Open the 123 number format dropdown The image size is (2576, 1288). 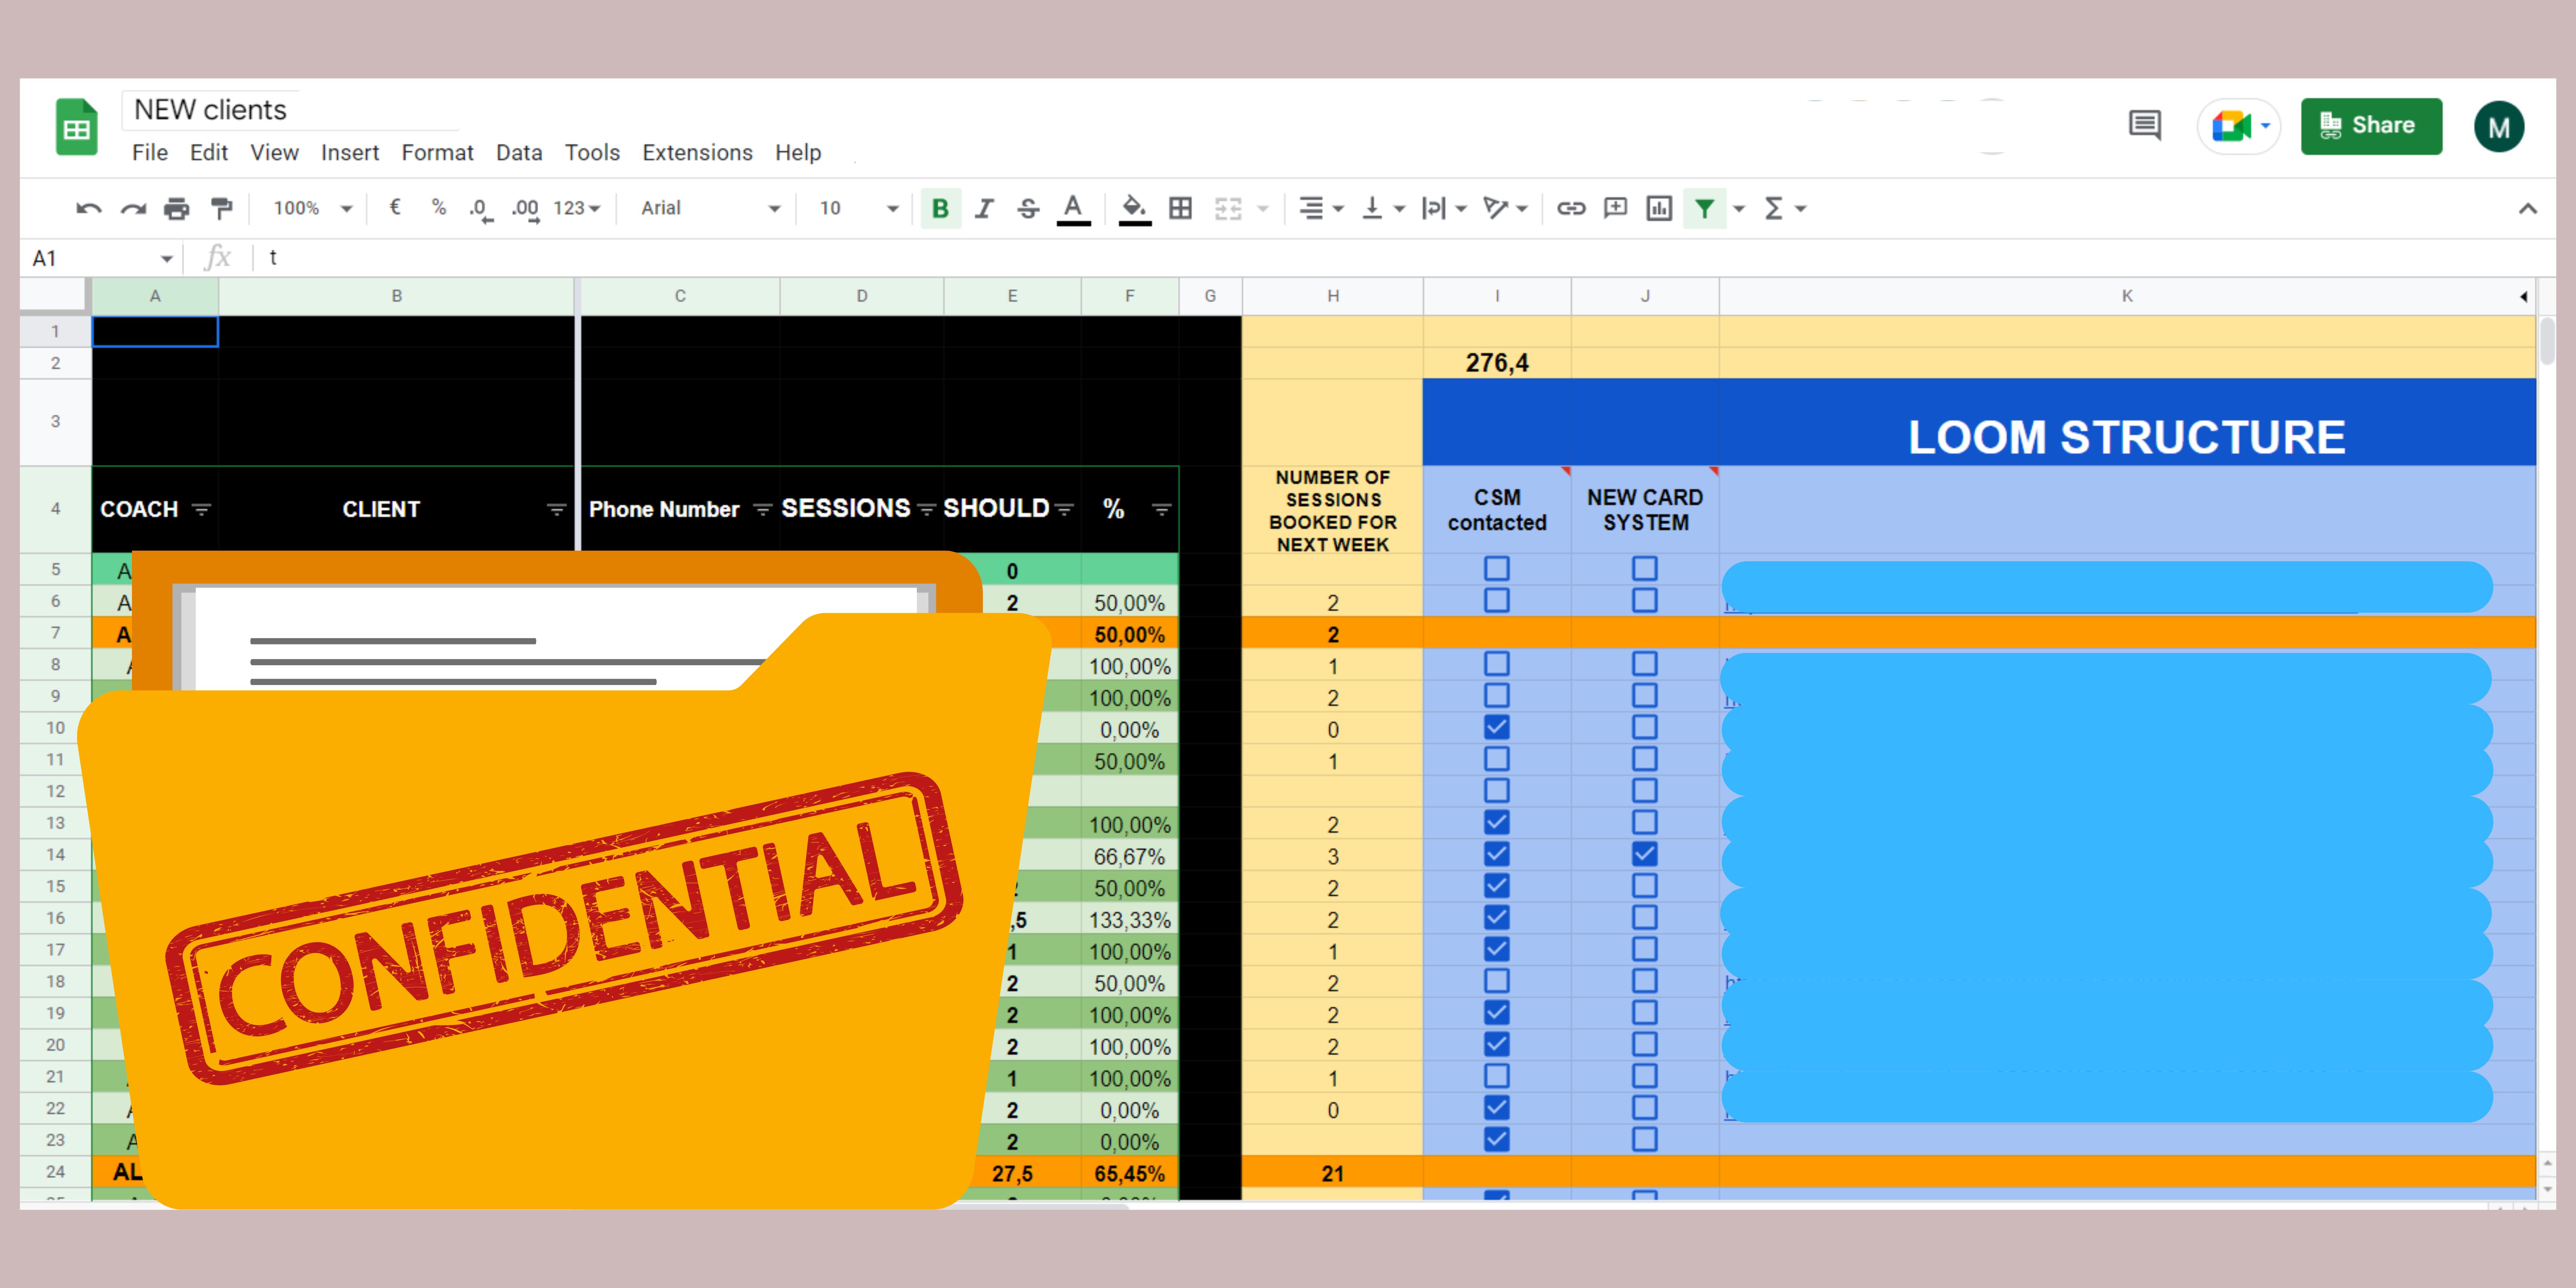pyautogui.click(x=577, y=208)
